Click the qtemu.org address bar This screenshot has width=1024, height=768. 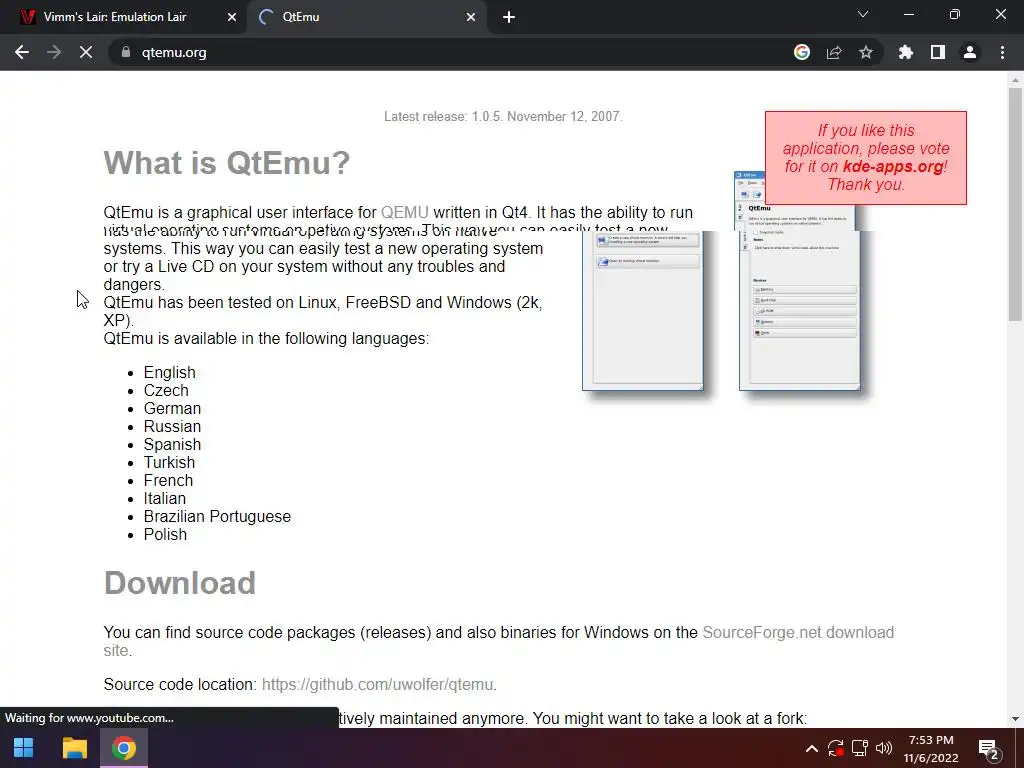(x=451, y=52)
